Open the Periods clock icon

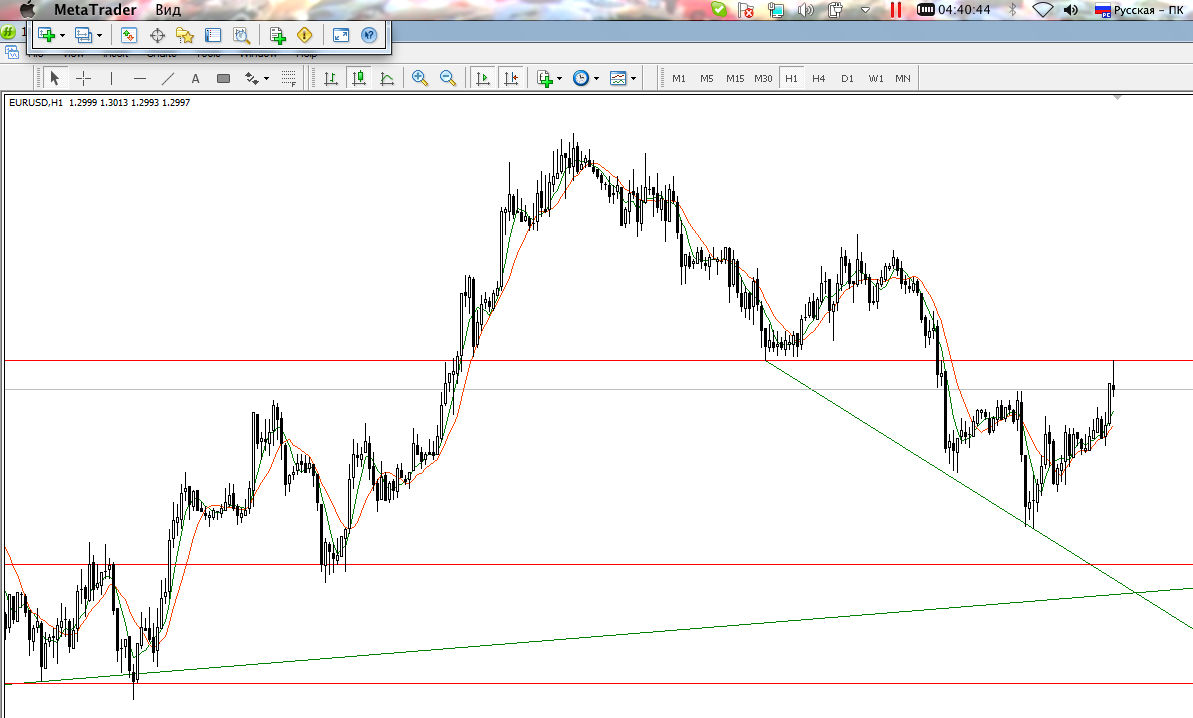coord(581,78)
